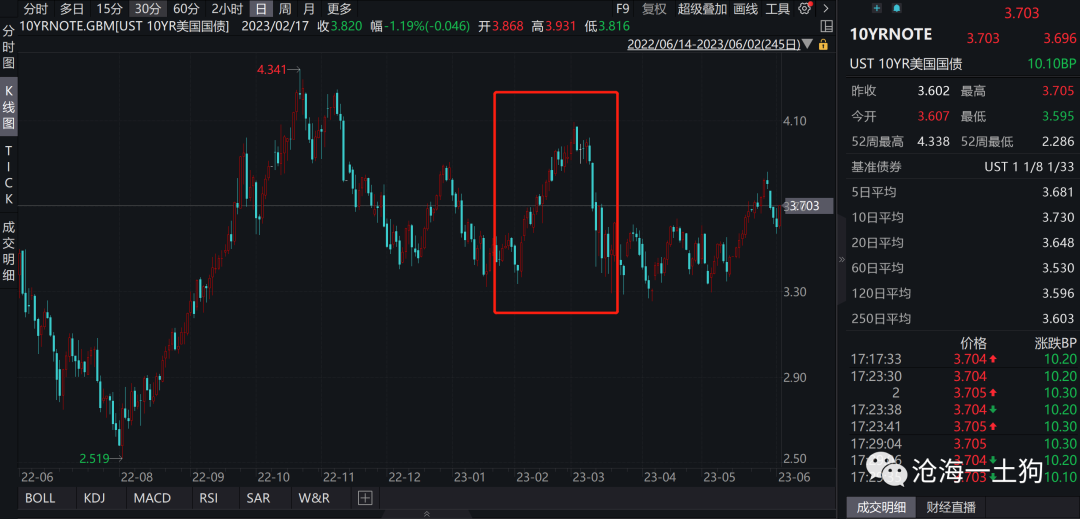Image resolution: width=1080 pixels, height=519 pixels.
Task: Enable MACD indicator
Action: (152, 498)
